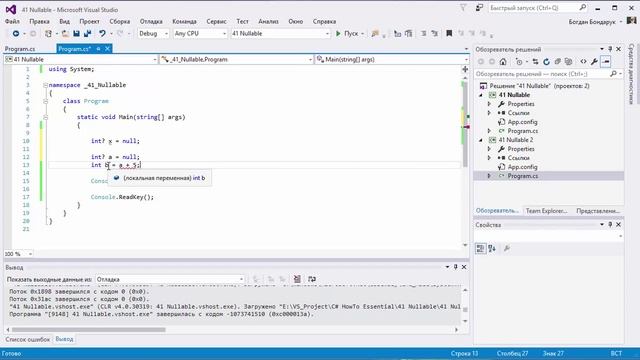Open the Правка menu
Image resolution: width=640 pixels, height=360 pixels.
click(39, 22)
